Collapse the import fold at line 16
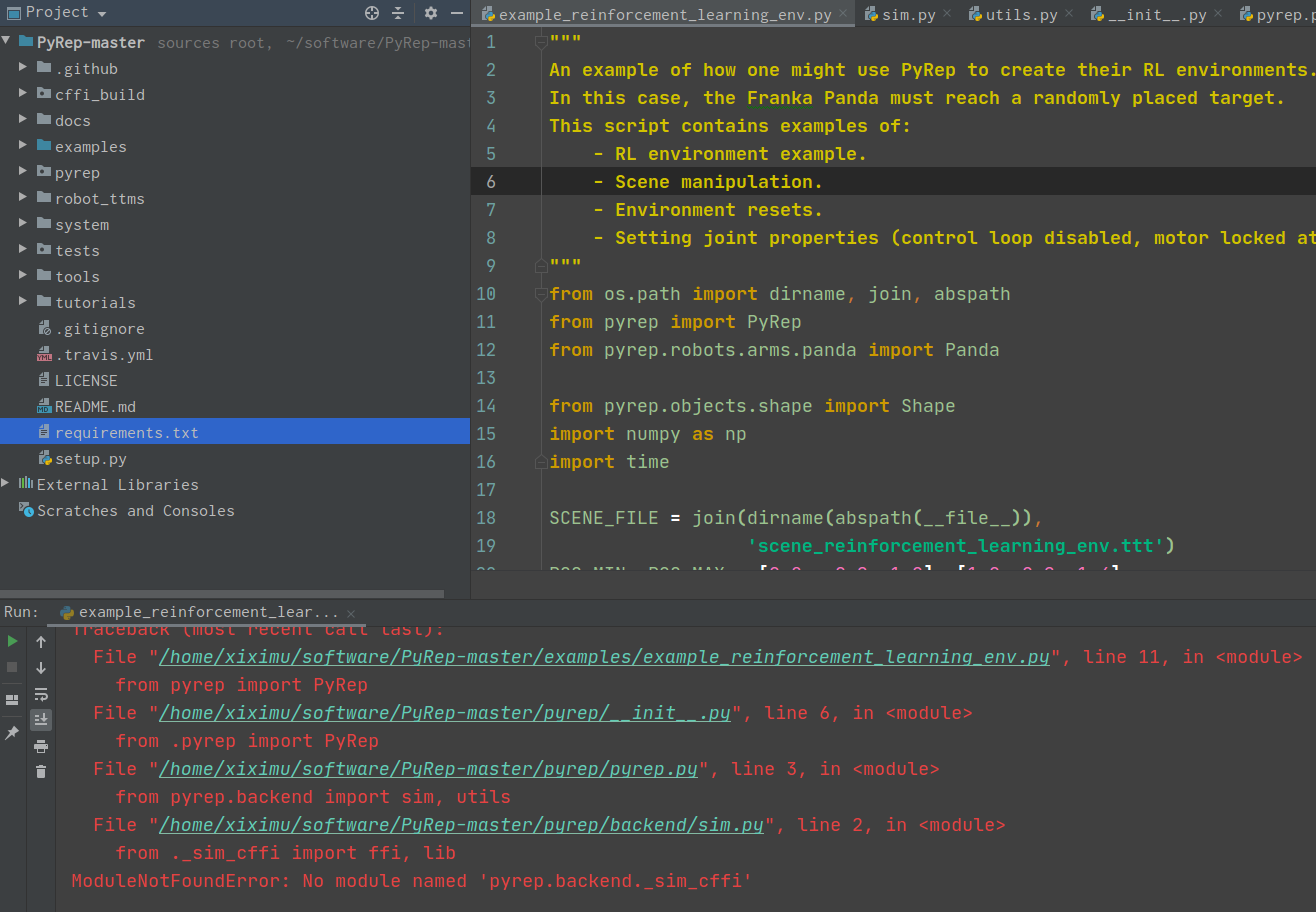The width and height of the screenshot is (1316, 912). (540, 461)
